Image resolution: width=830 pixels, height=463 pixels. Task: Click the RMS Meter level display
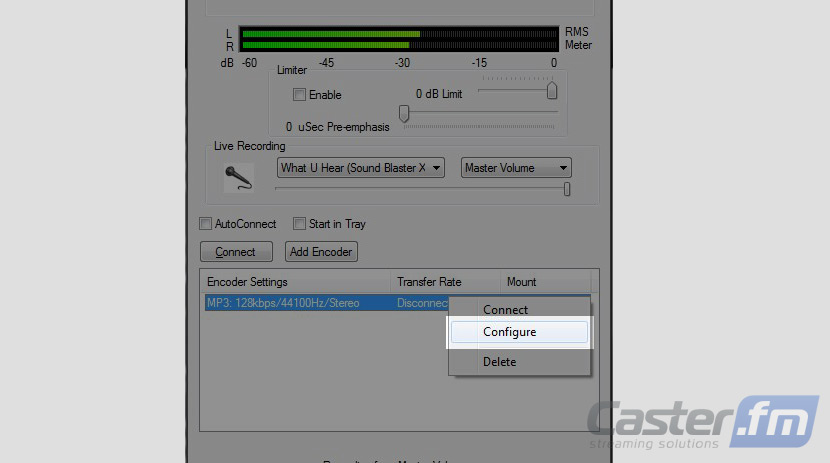[x=399, y=39]
